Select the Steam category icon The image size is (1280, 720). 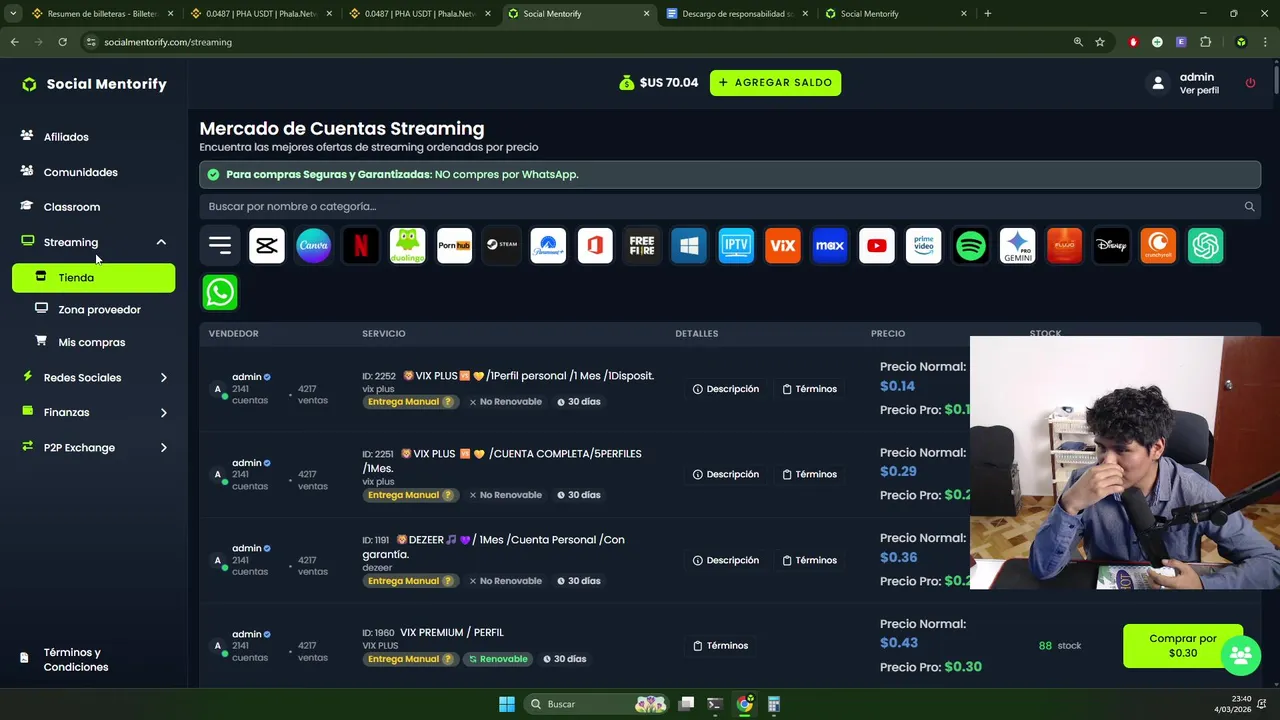(501, 245)
